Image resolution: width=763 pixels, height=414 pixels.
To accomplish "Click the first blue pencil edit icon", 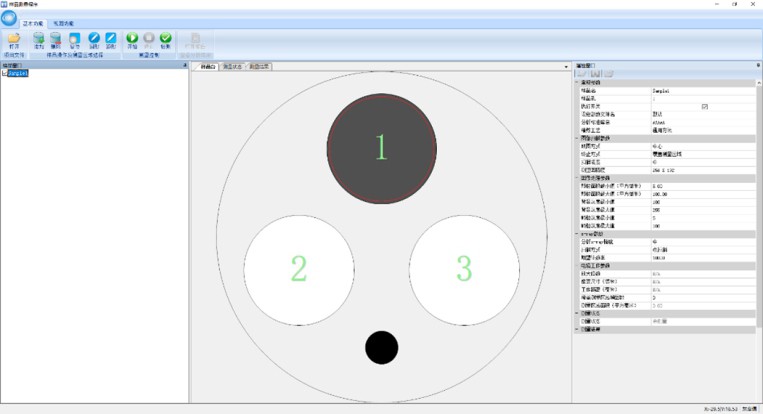I will point(93,39).
